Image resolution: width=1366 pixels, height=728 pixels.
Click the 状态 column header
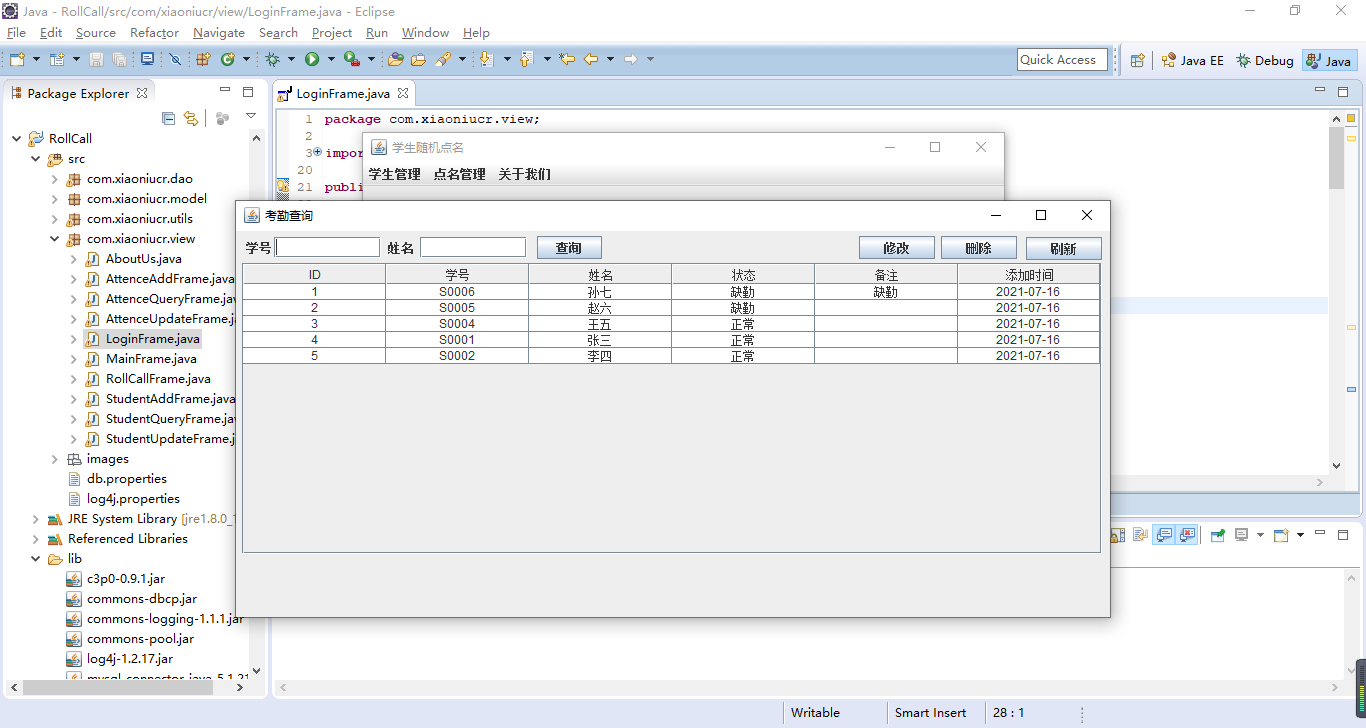tap(743, 274)
